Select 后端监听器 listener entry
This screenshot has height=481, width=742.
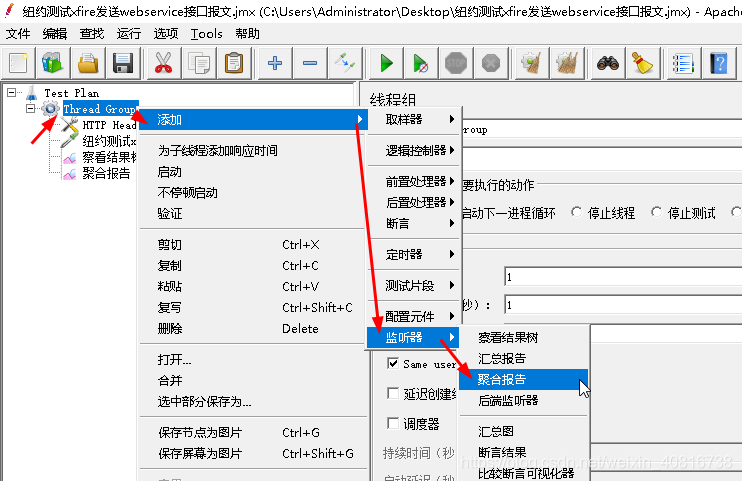[x=523, y=401]
